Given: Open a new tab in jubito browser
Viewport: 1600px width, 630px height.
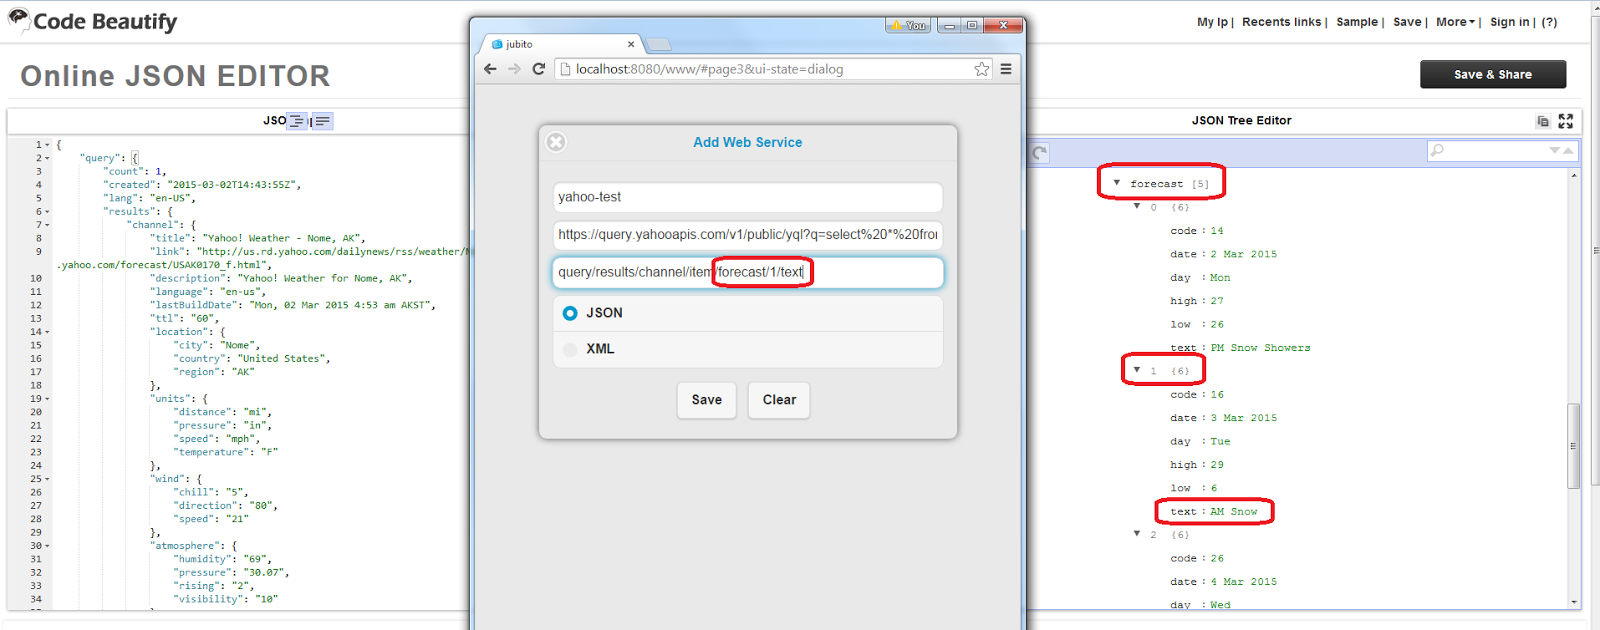Looking at the screenshot, I should click(x=659, y=44).
